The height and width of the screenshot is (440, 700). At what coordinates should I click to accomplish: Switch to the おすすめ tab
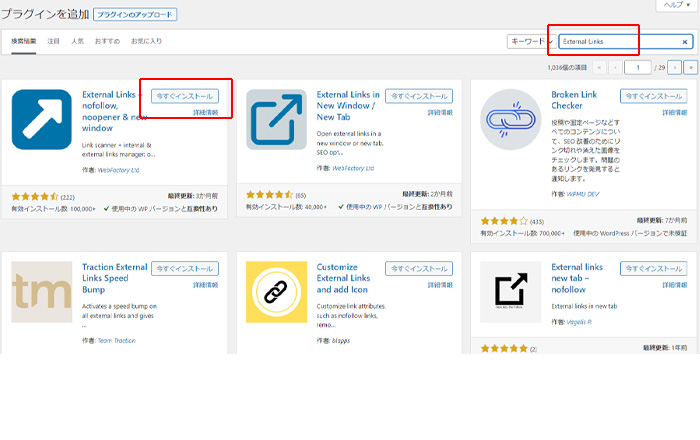point(107,41)
